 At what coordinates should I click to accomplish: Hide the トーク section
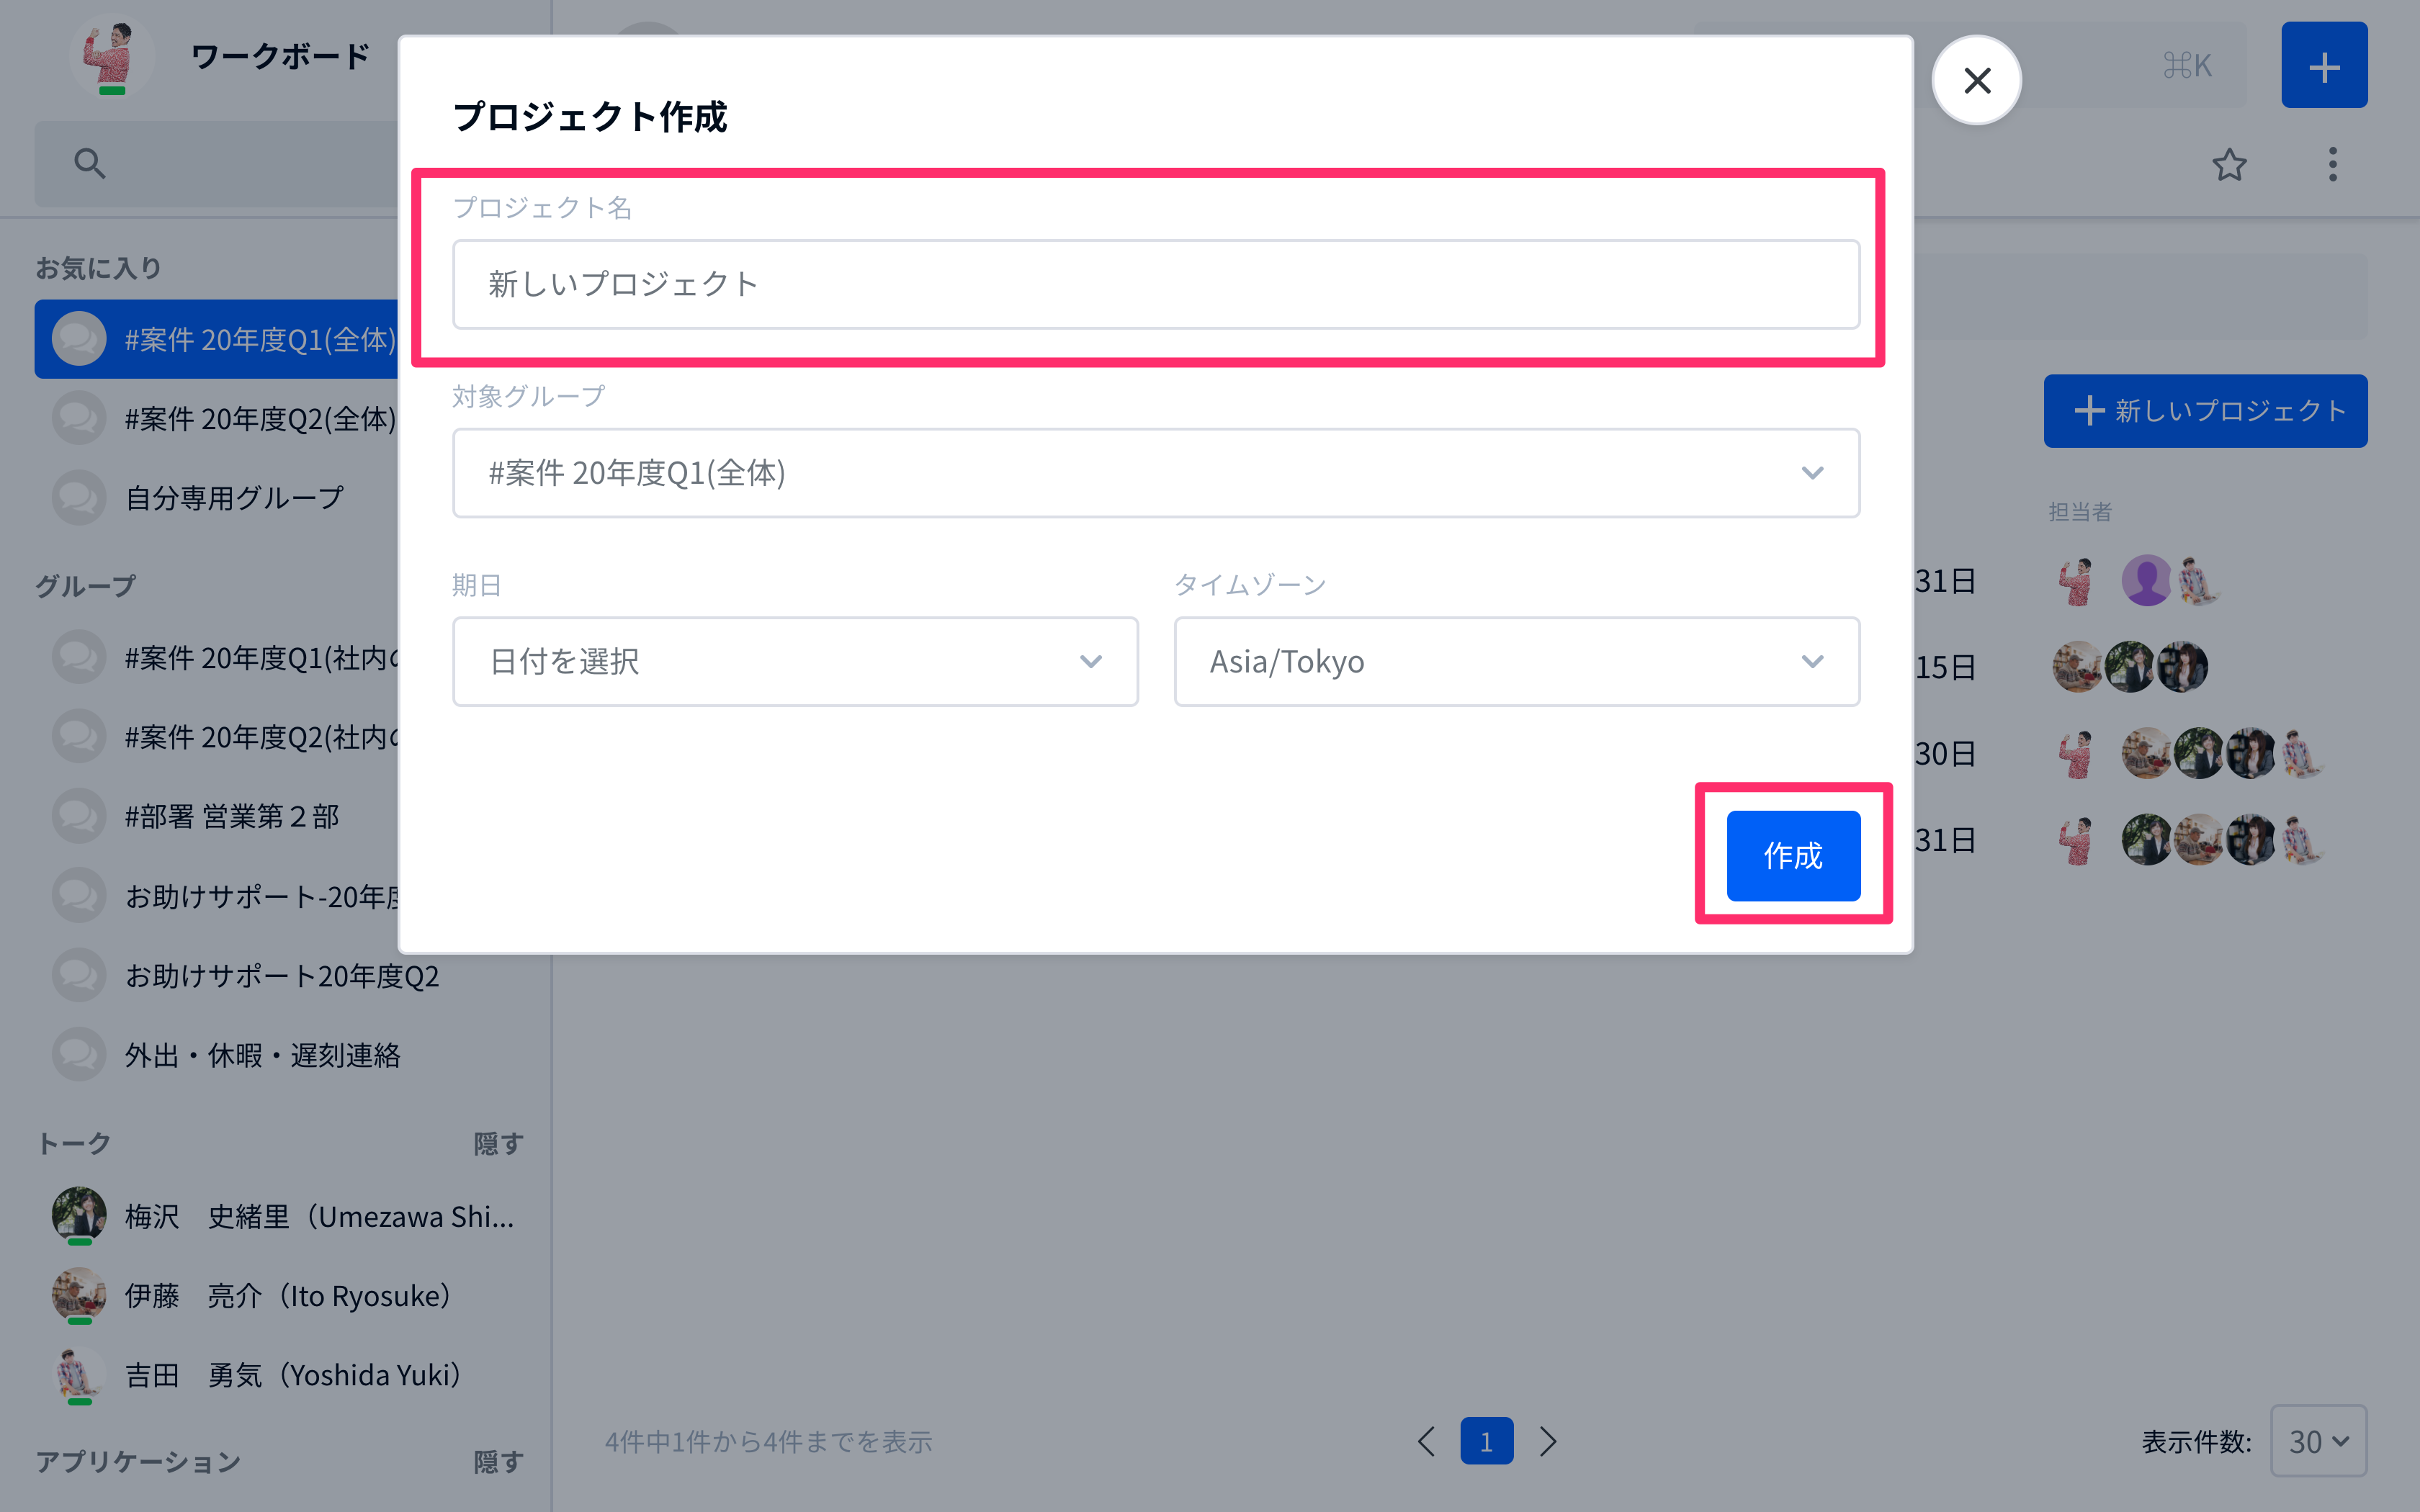point(498,1143)
